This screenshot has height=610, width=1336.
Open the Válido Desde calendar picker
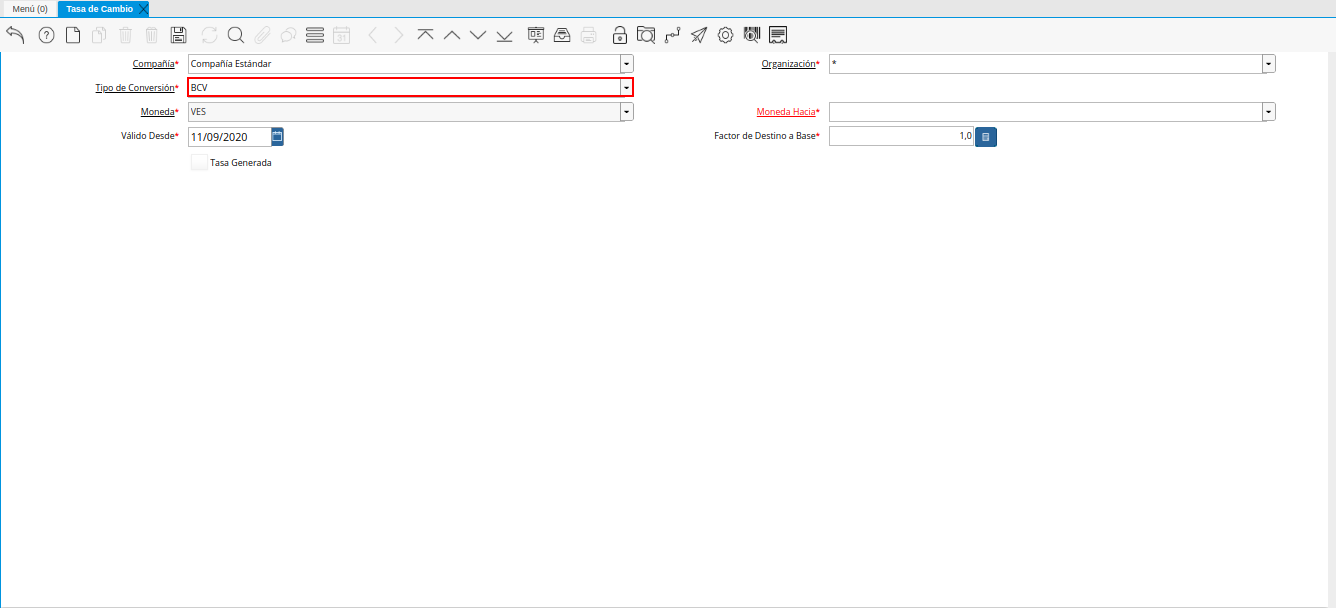[278, 136]
